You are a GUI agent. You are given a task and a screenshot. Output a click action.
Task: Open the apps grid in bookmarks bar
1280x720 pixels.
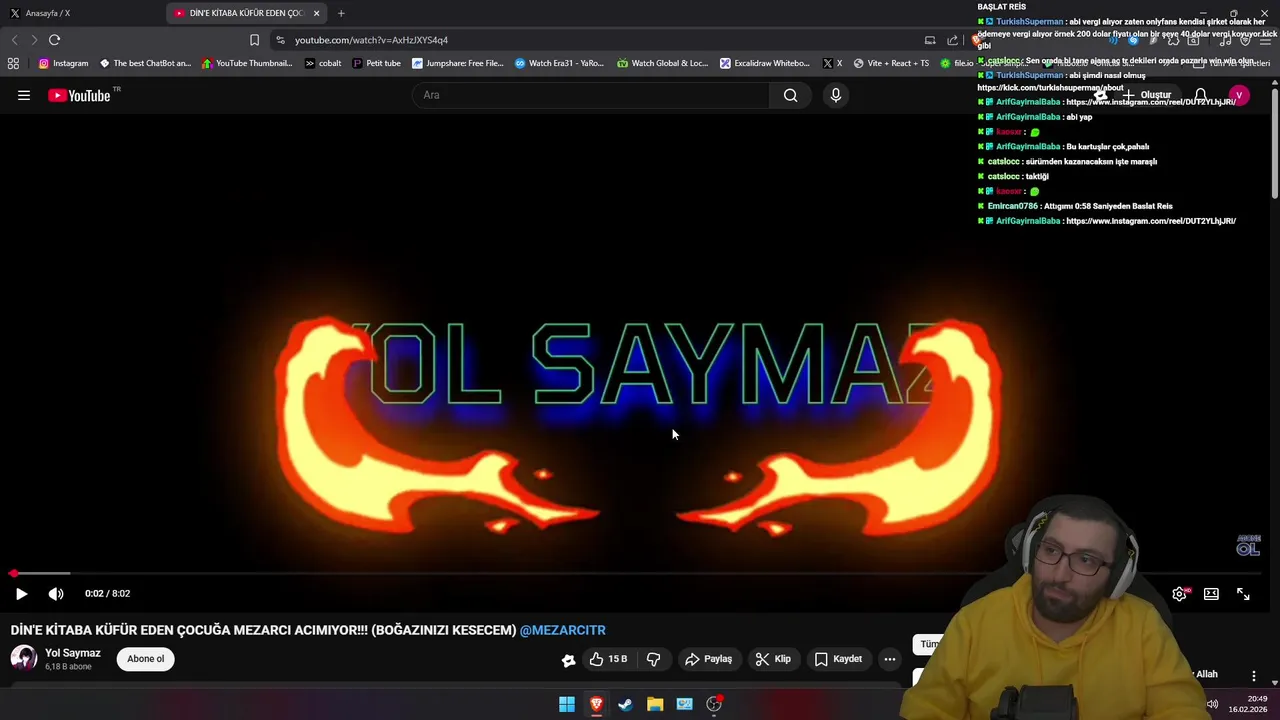(13, 63)
